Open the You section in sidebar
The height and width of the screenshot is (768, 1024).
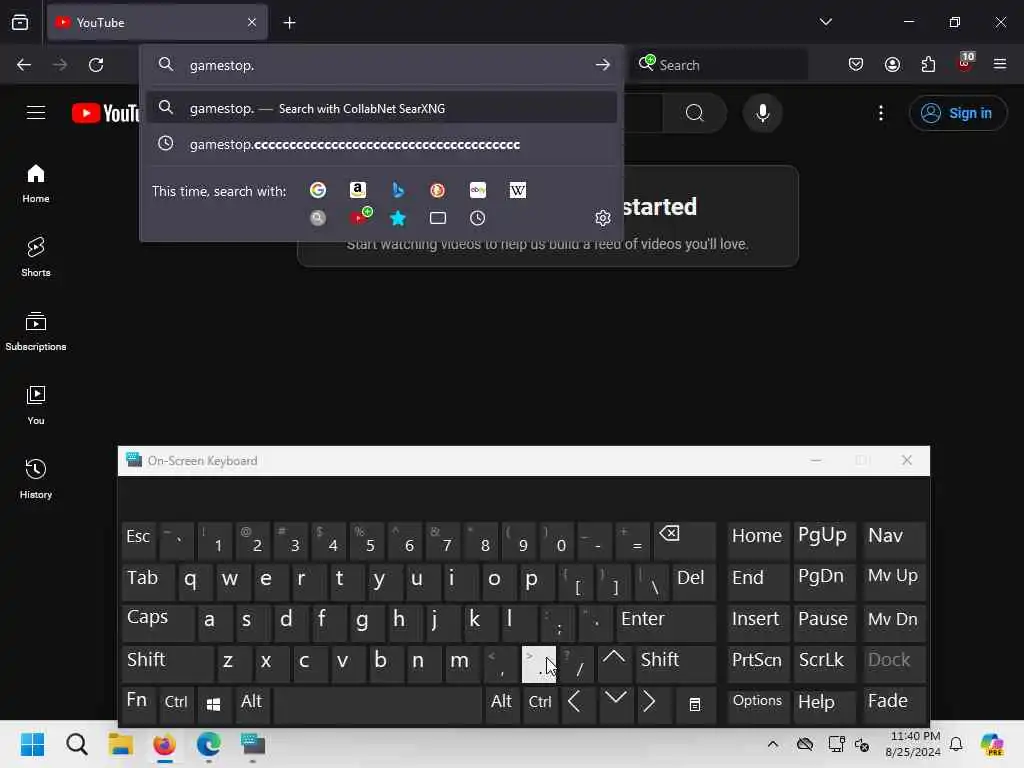pyautogui.click(x=36, y=406)
